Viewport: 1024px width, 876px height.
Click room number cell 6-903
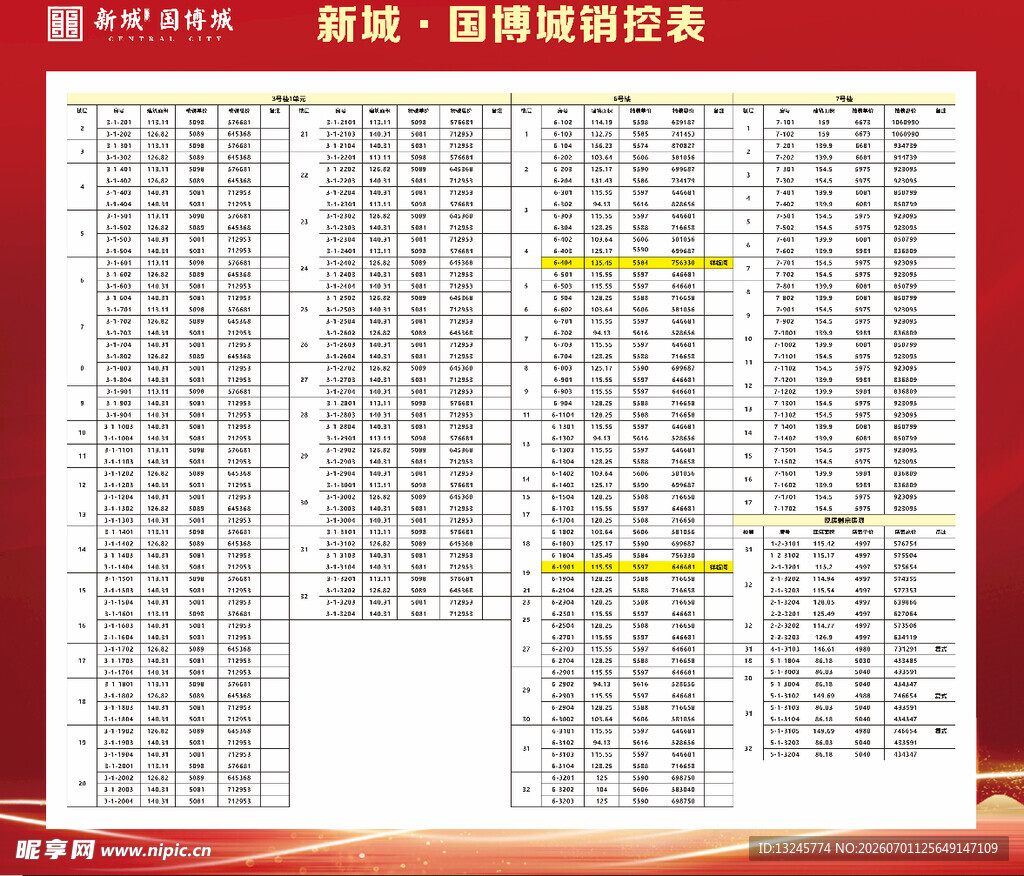coord(563,391)
